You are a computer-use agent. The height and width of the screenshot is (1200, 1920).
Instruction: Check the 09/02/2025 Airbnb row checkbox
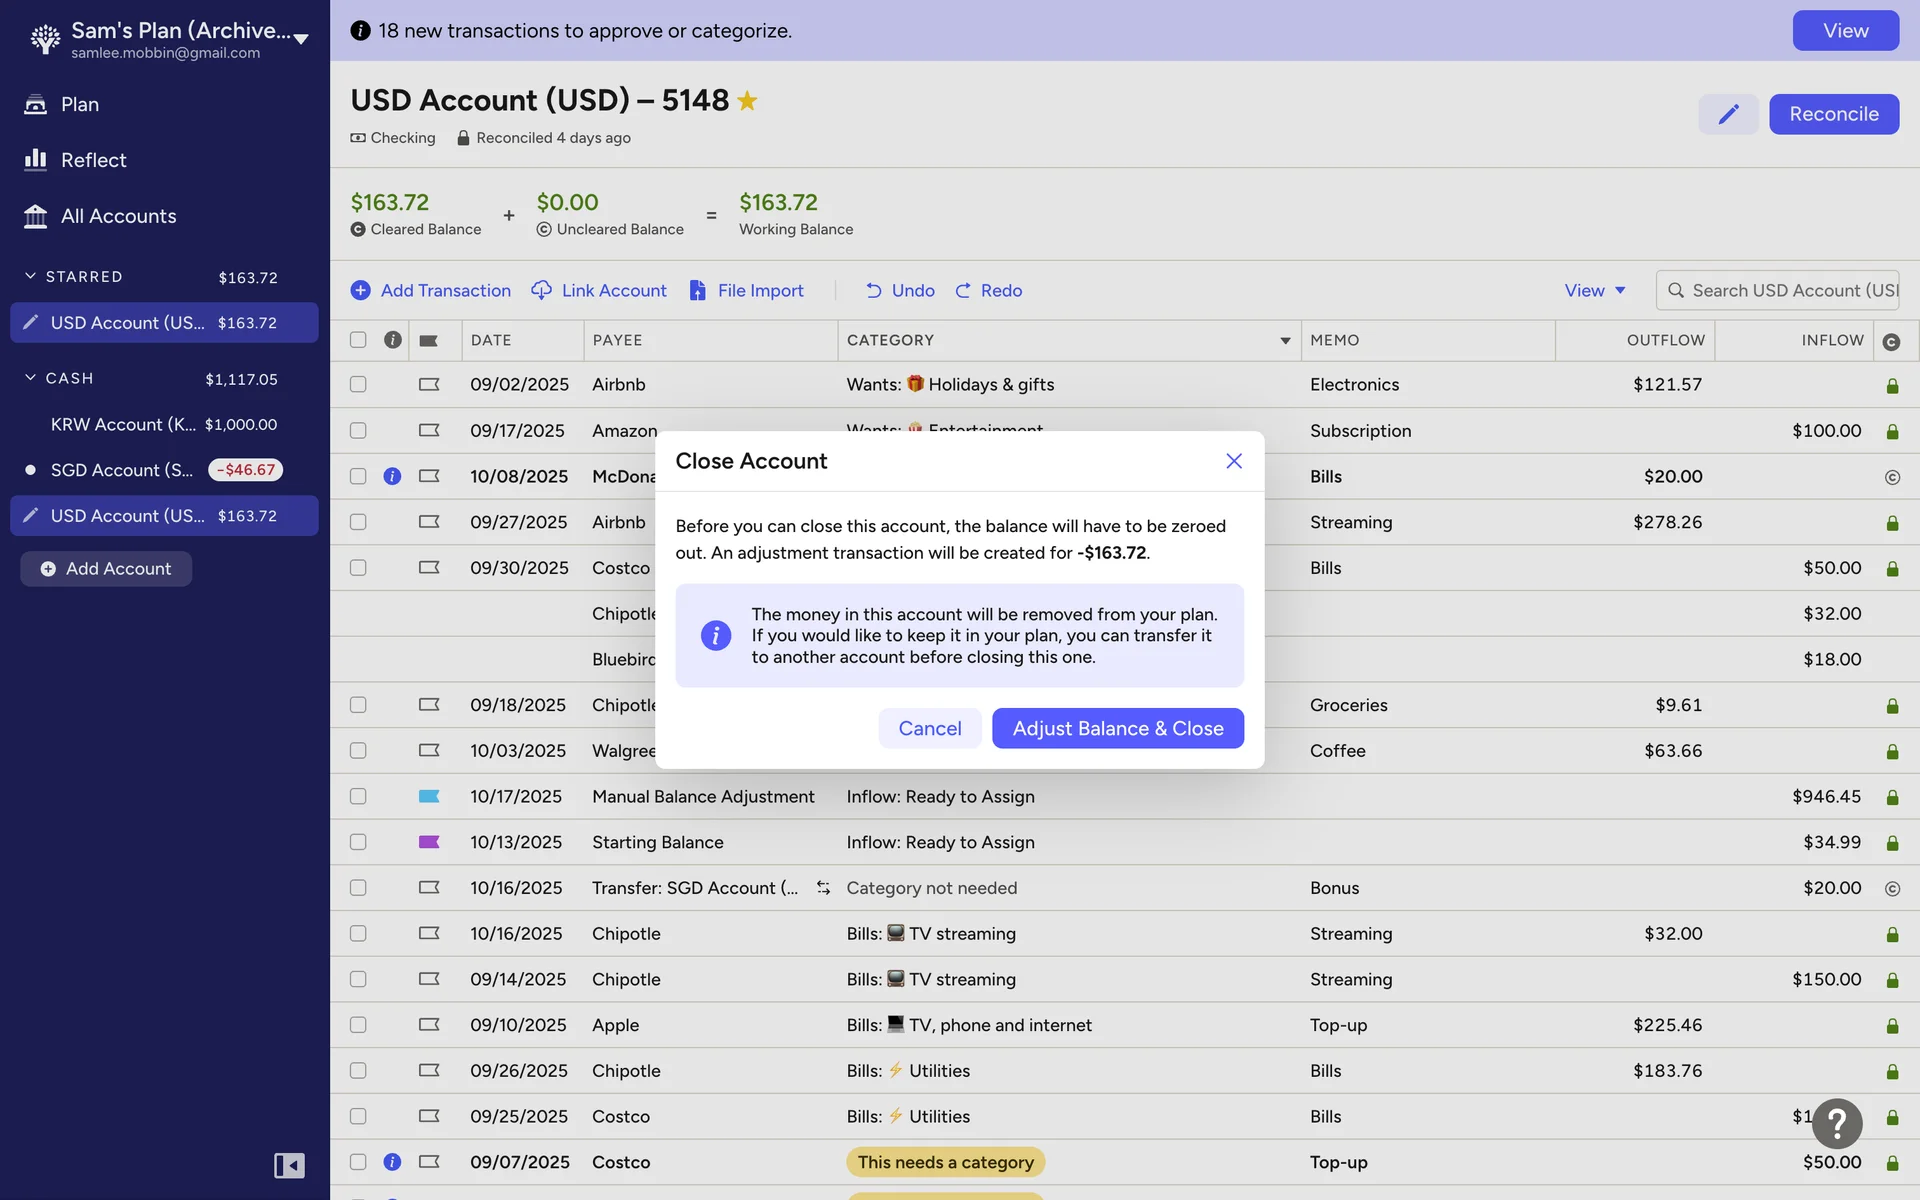[x=358, y=384]
